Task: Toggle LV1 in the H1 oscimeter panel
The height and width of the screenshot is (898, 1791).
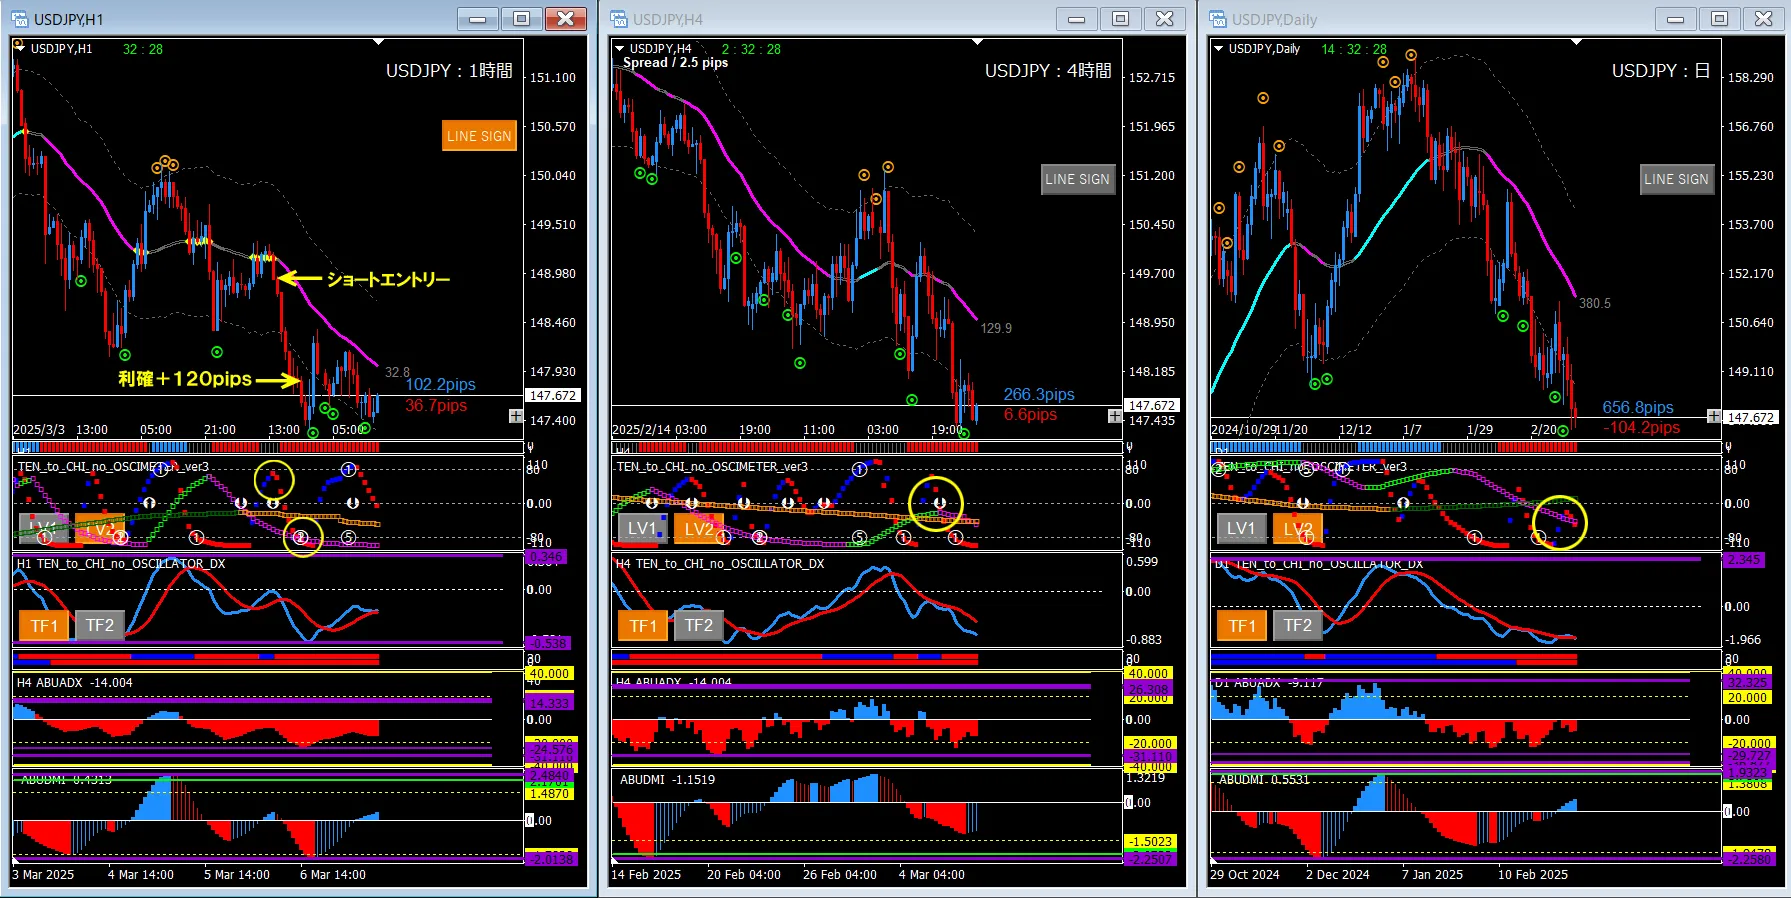Action: tap(43, 528)
